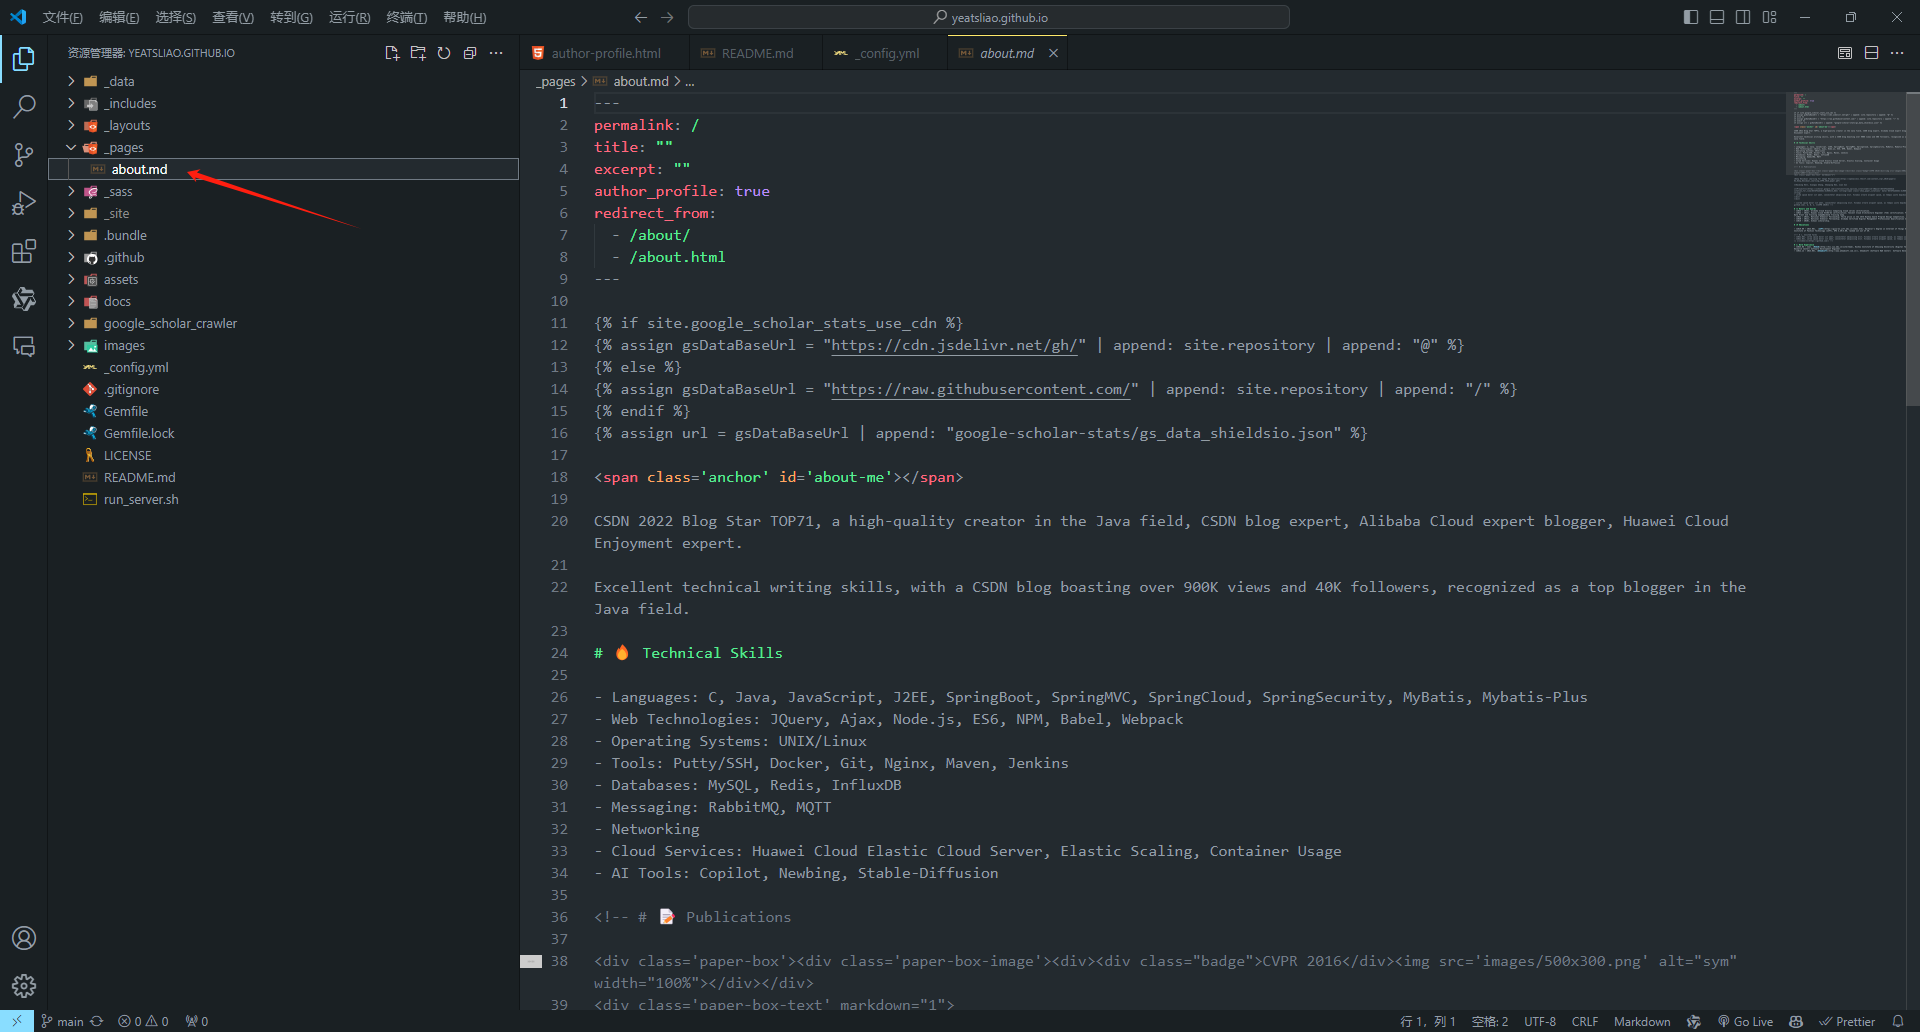1920x1032 pixels.
Task: Open Run and Debug view
Action: pos(24,203)
